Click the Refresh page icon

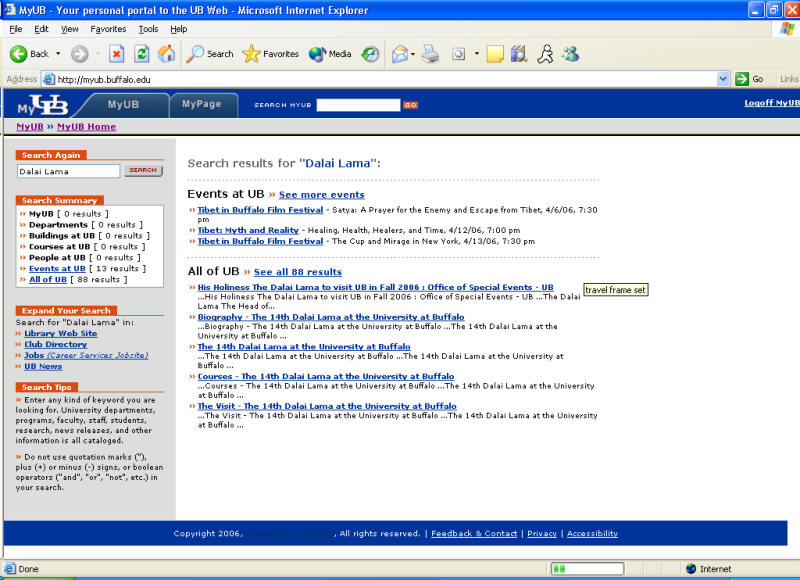click(141, 54)
